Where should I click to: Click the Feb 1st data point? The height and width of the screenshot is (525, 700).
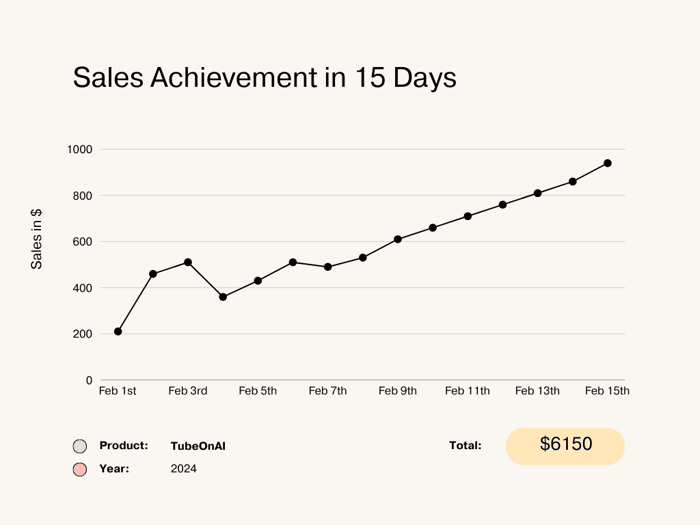point(118,331)
